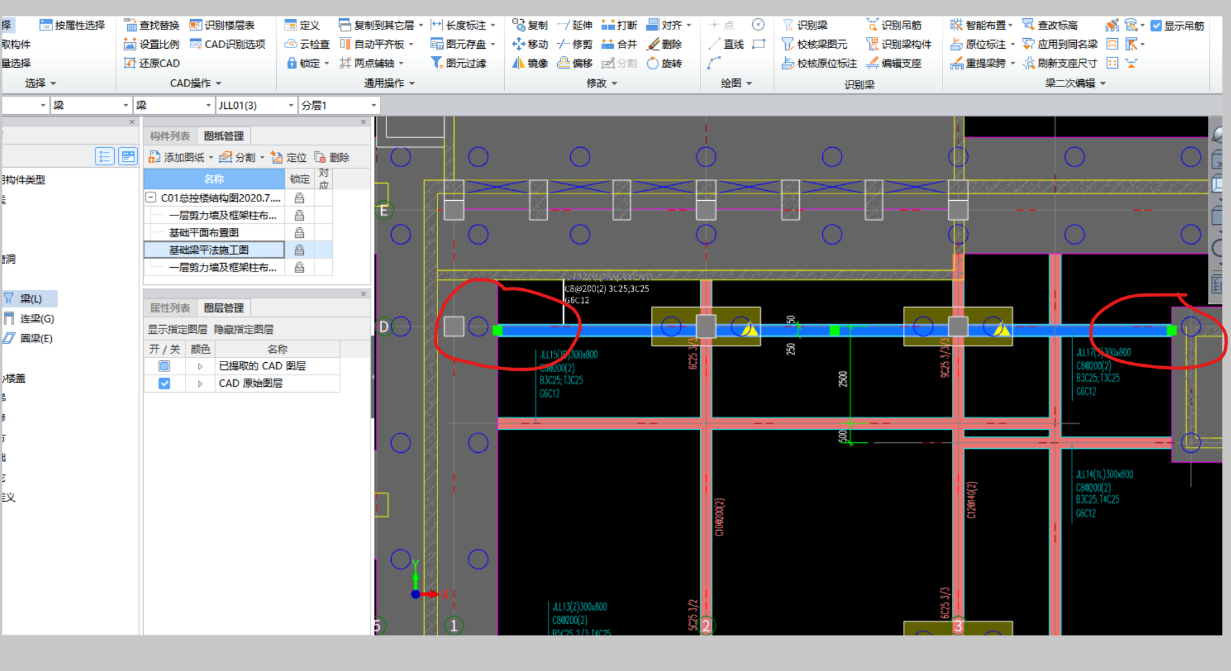Select 圈梁(E) in component tree
1231x671 pixels.
tap(28, 338)
